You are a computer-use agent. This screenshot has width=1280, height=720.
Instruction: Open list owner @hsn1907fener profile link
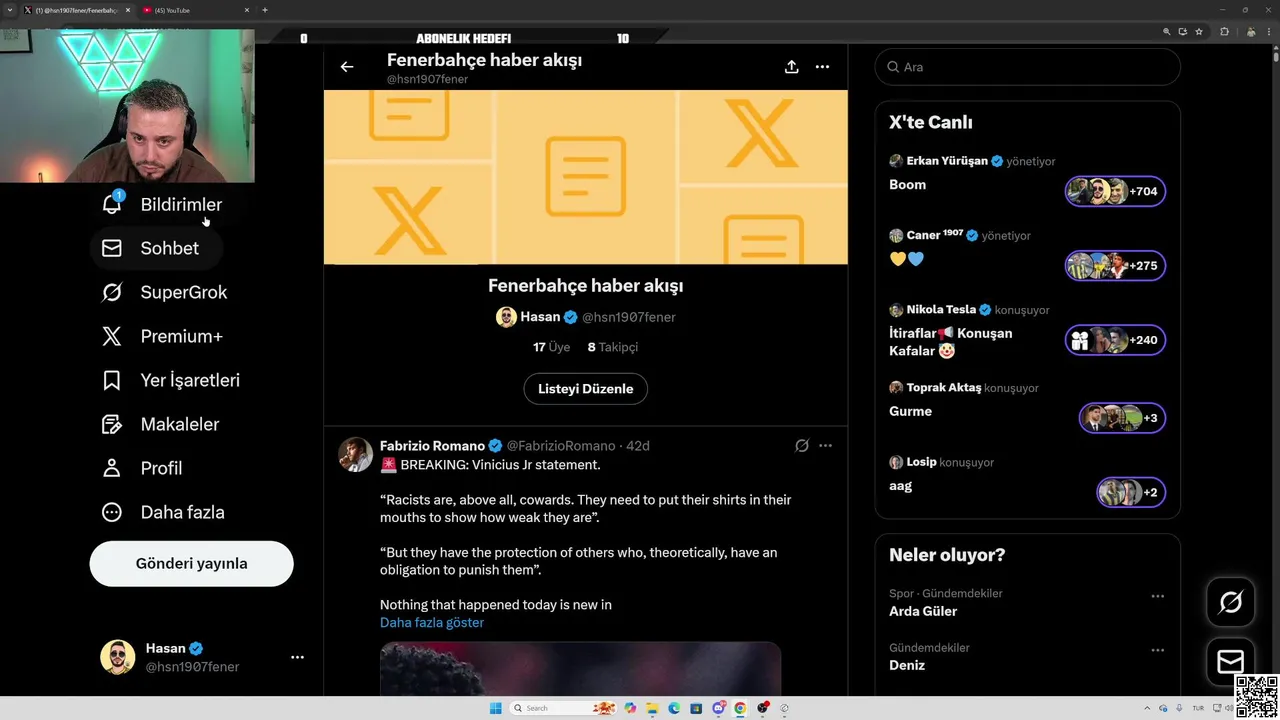629,317
